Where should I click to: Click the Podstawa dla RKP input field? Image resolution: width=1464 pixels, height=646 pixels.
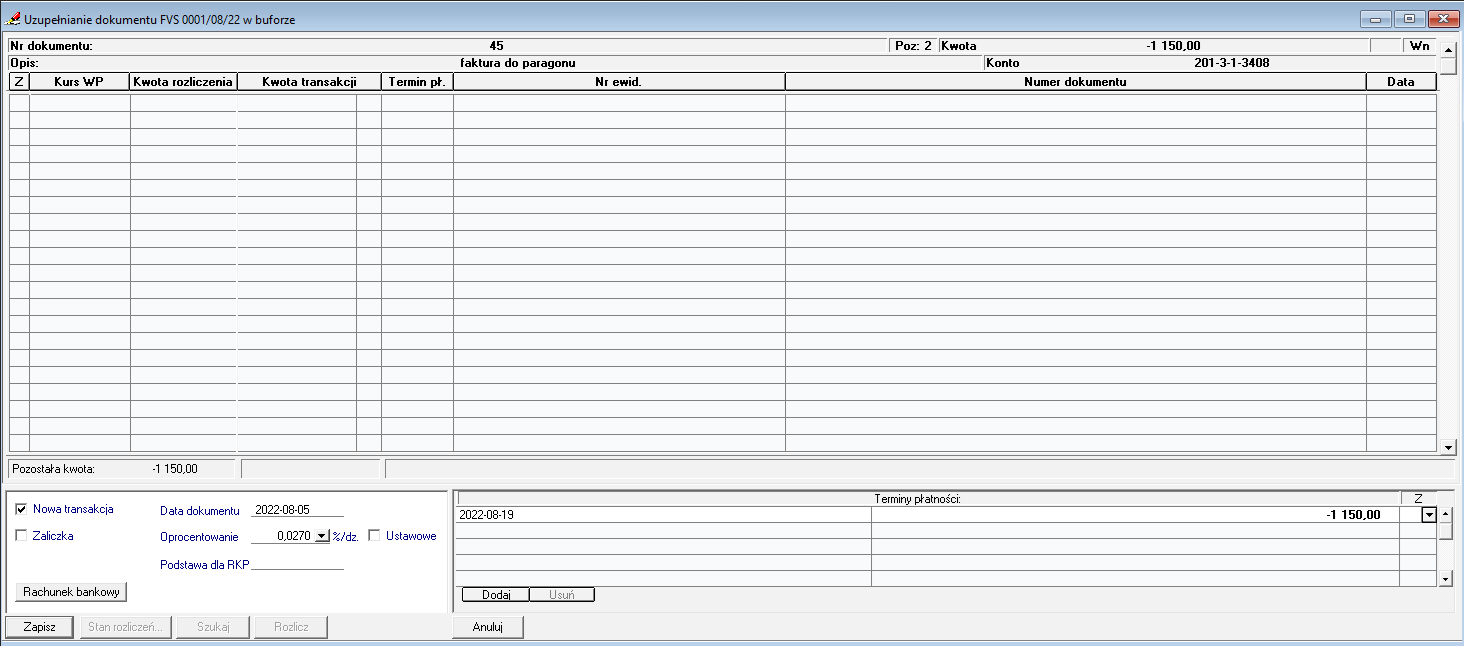(x=297, y=564)
